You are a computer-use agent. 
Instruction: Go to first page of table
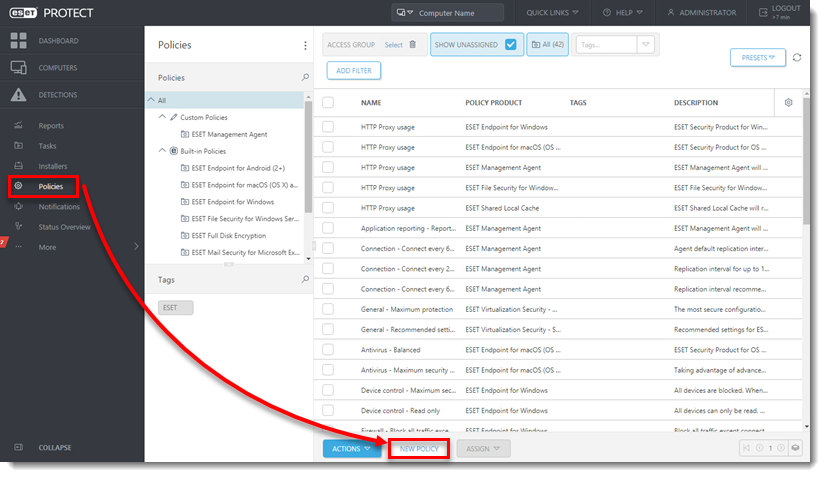(746, 448)
